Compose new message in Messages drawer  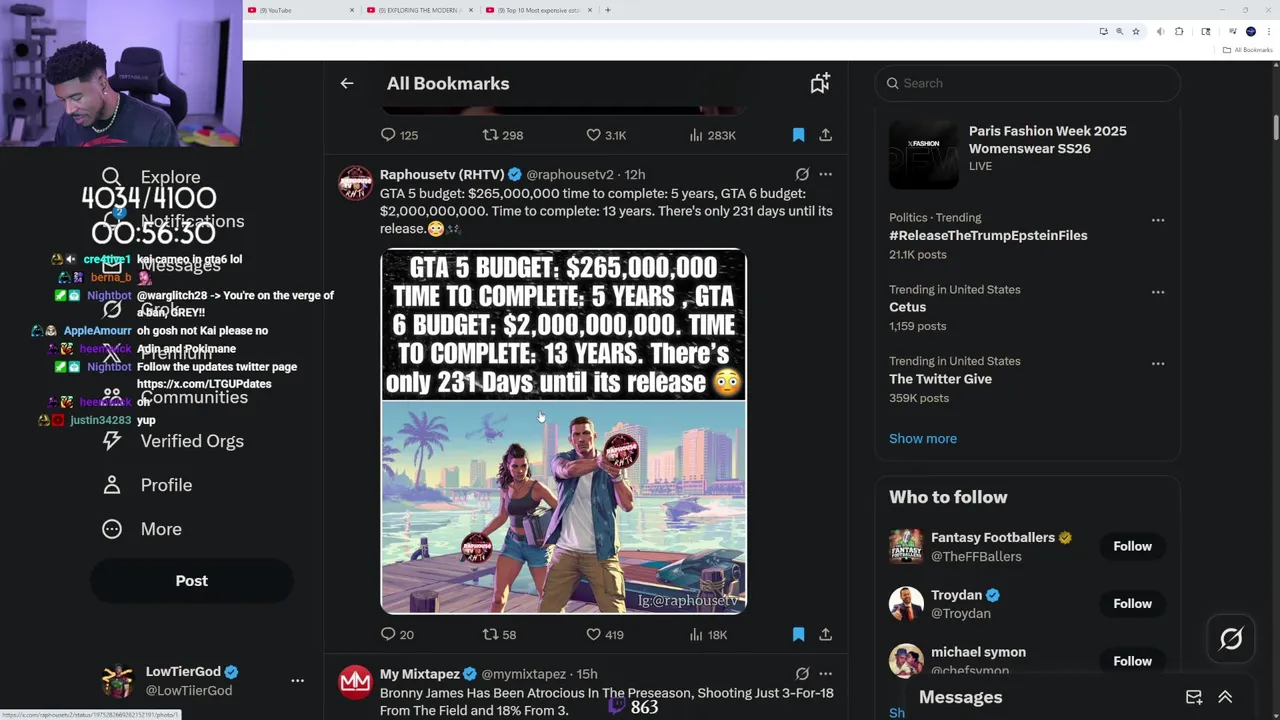point(1194,697)
